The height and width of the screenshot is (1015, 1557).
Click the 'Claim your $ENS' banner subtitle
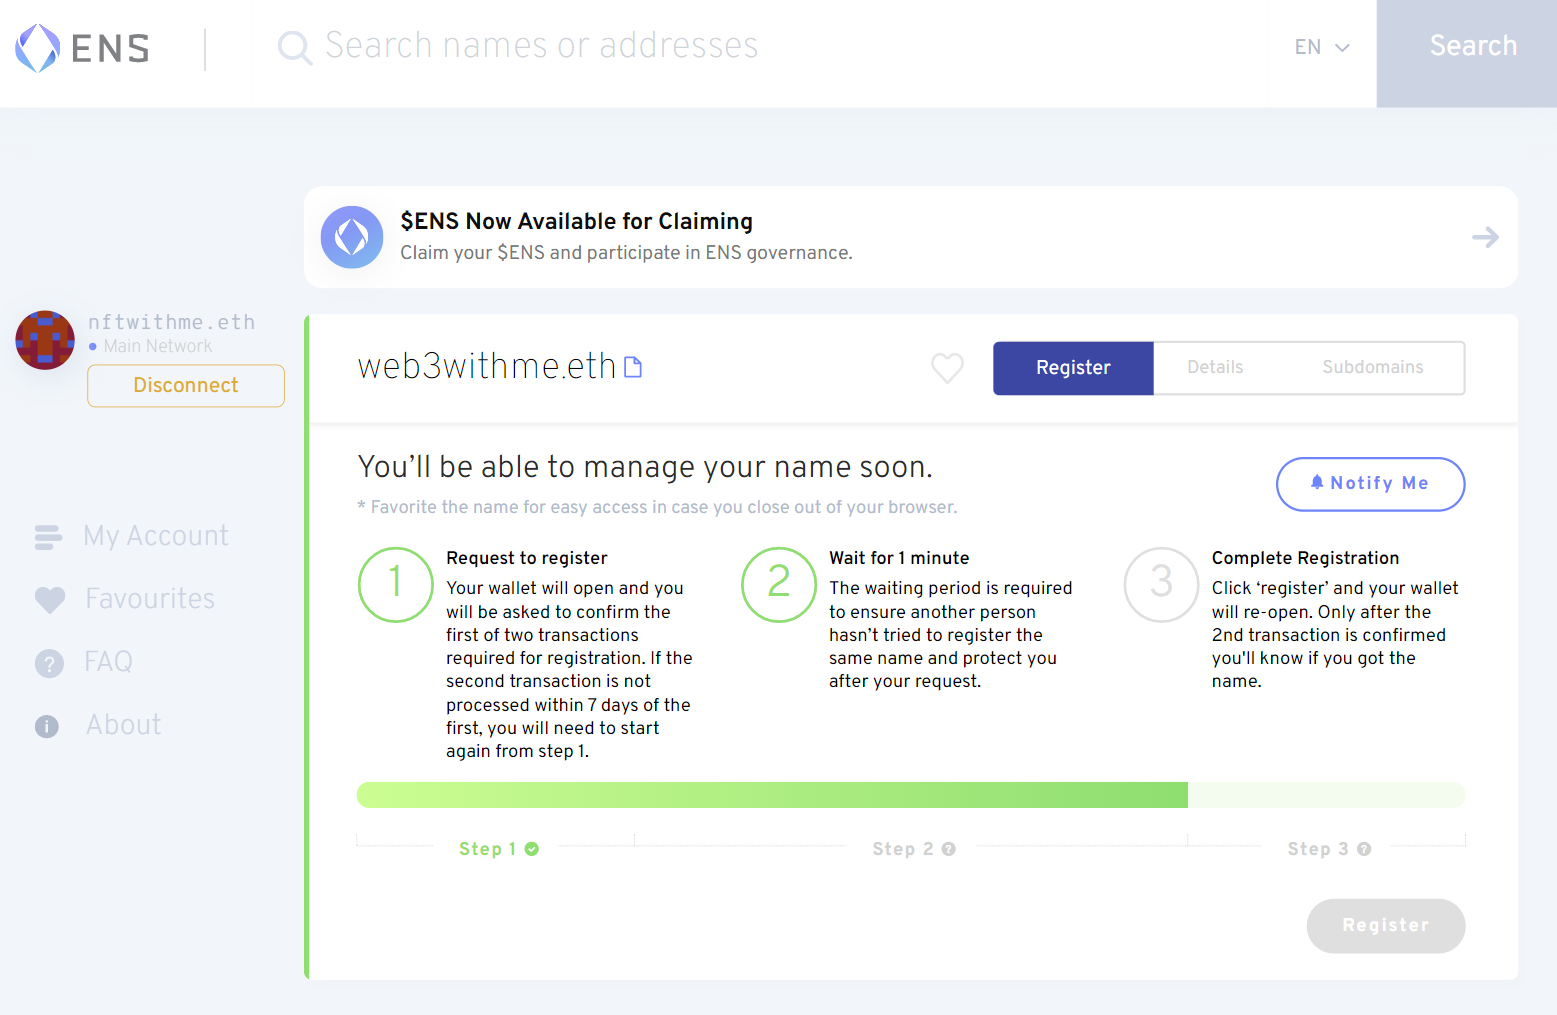pyautogui.click(x=626, y=253)
